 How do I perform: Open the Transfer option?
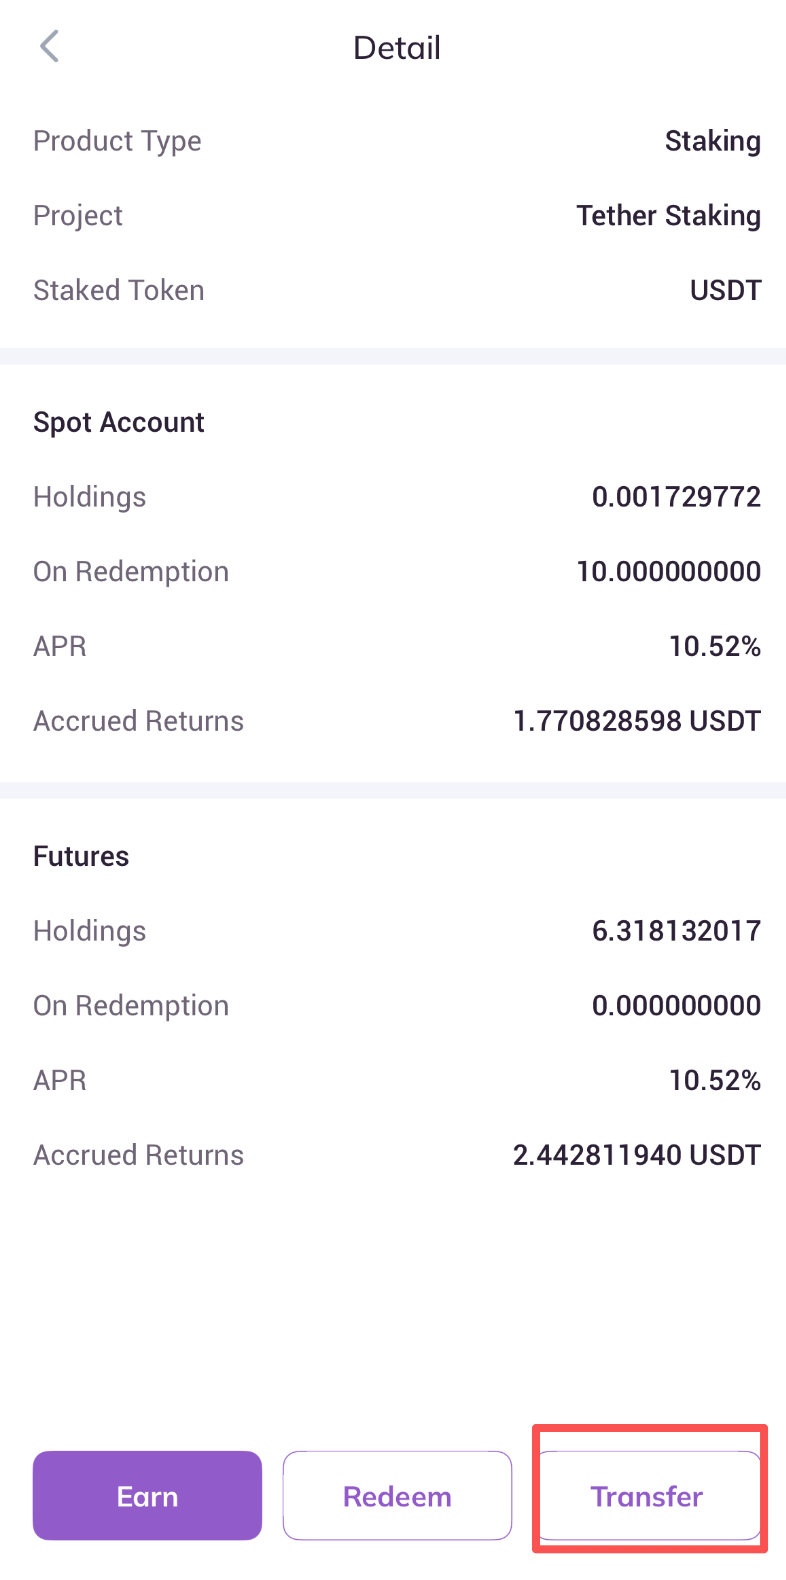(x=648, y=1496)
